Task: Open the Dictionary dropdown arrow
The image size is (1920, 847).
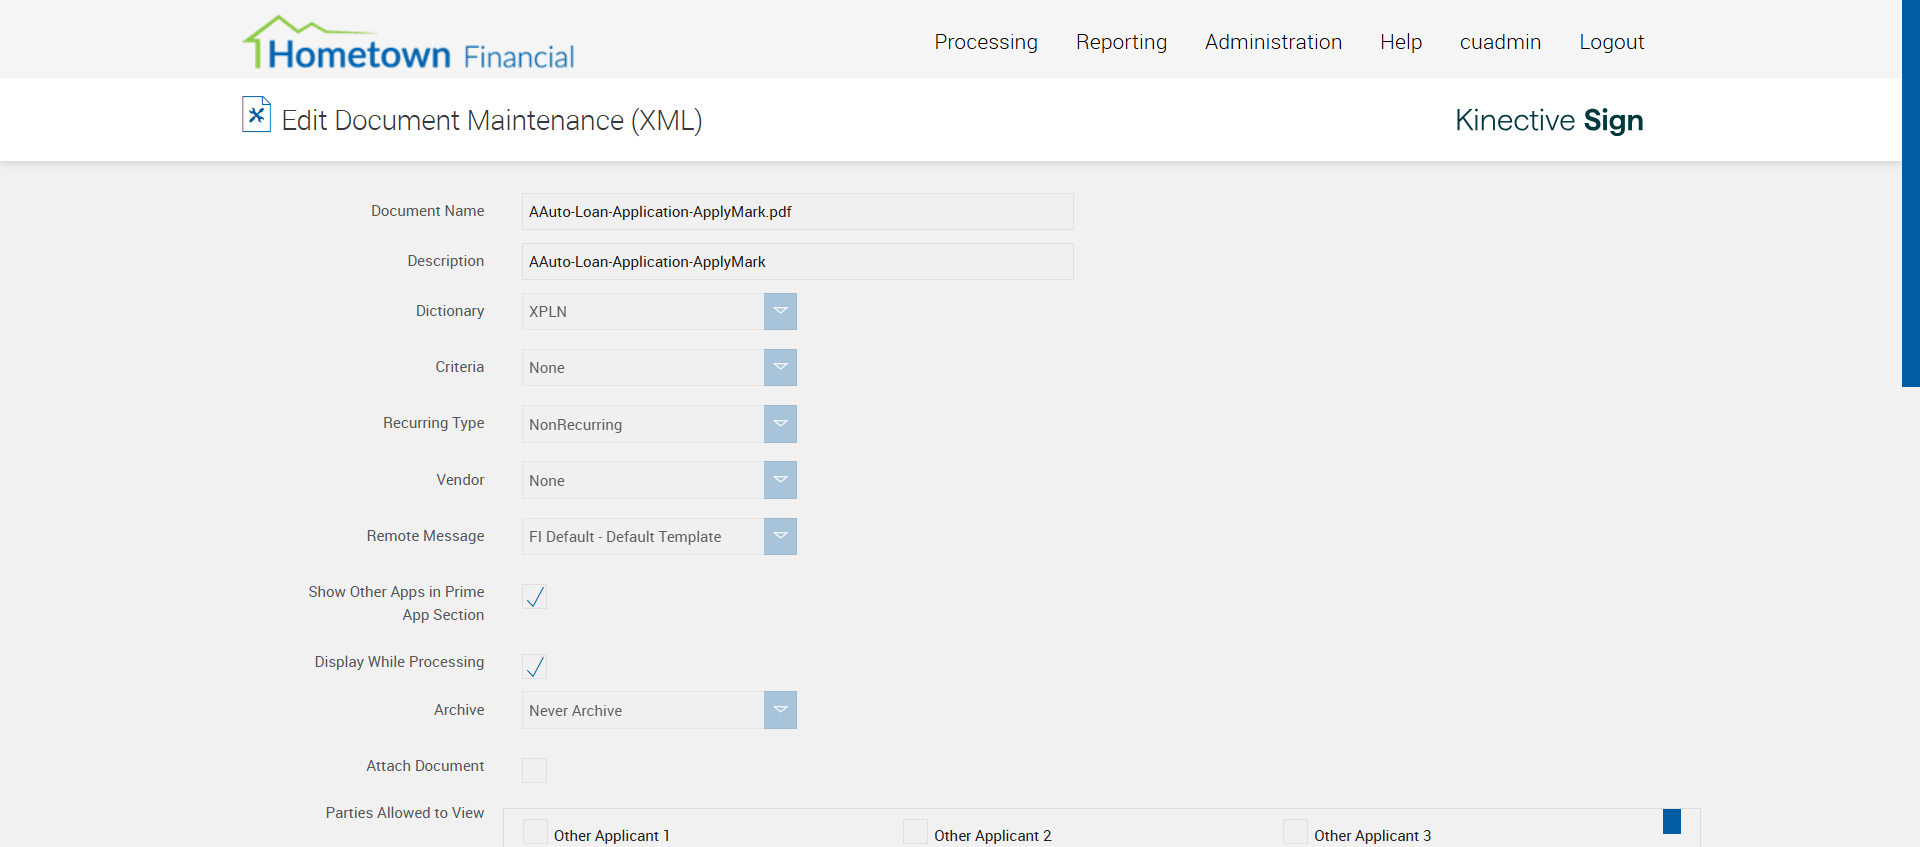Action: tap(780, 311)
